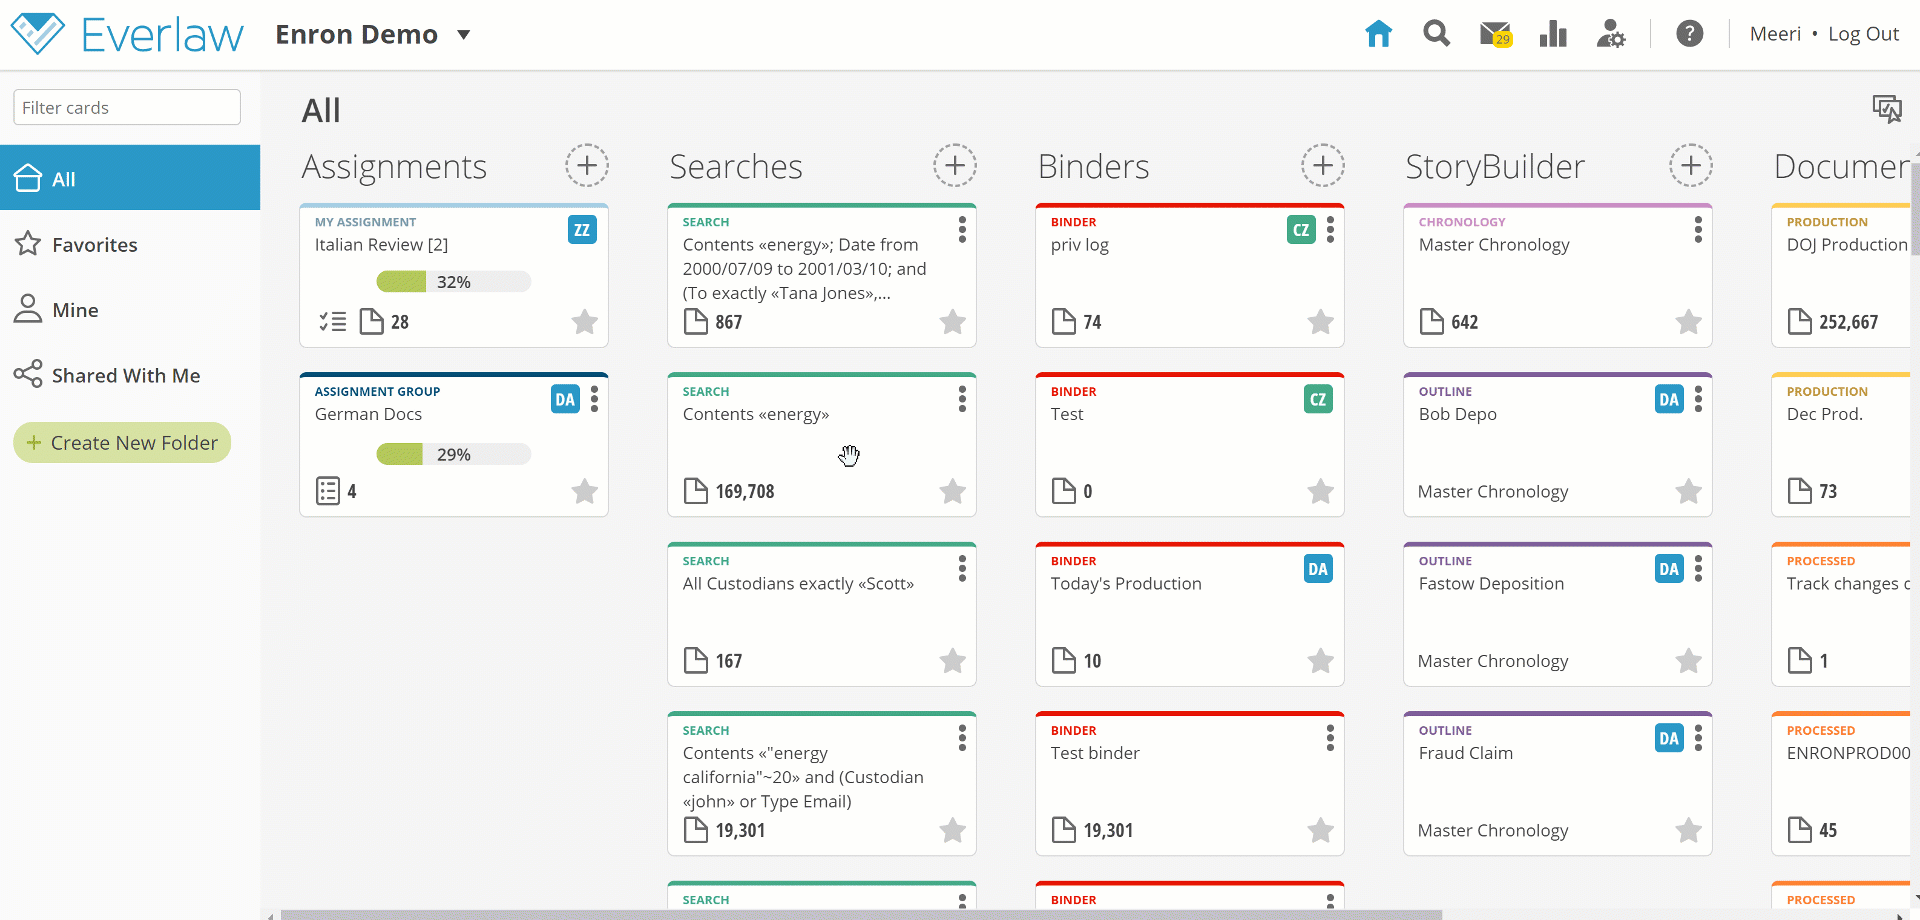Click CZ badge on Test binder
1920x920 pixels.
click(x=1318, y=399)
